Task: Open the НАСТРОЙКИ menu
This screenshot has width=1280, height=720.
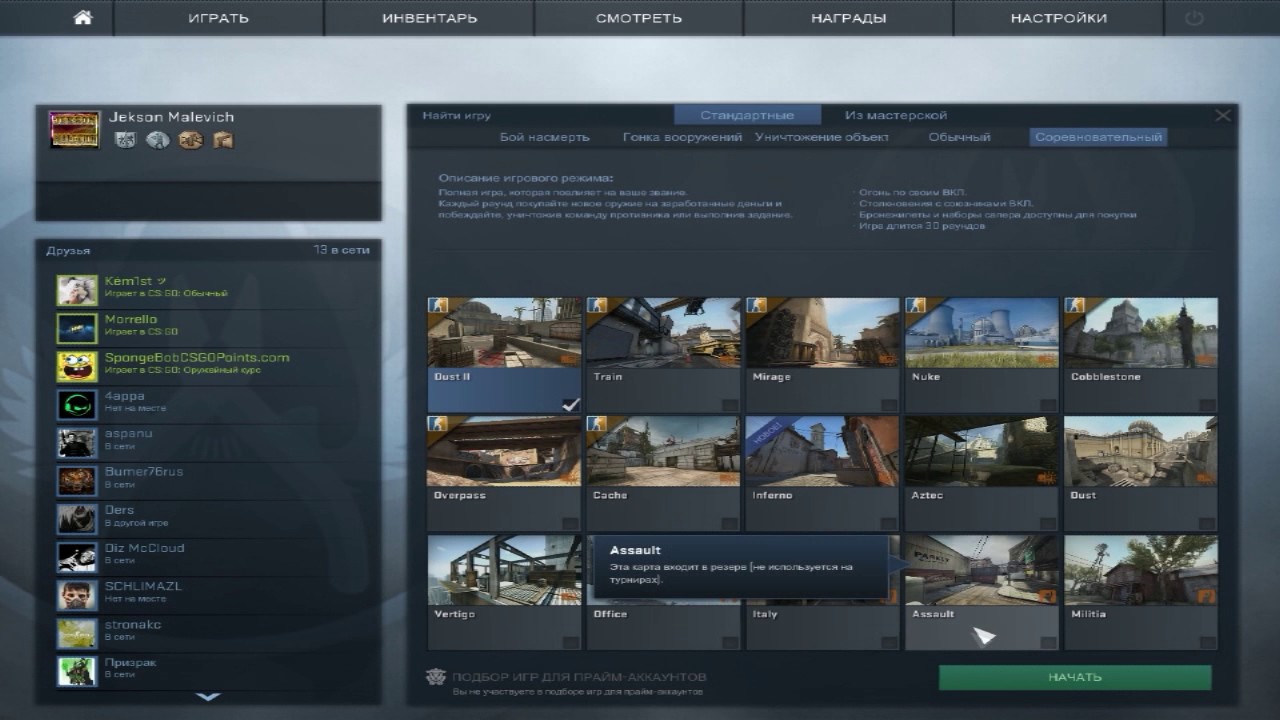Action: coord(1059,18)
